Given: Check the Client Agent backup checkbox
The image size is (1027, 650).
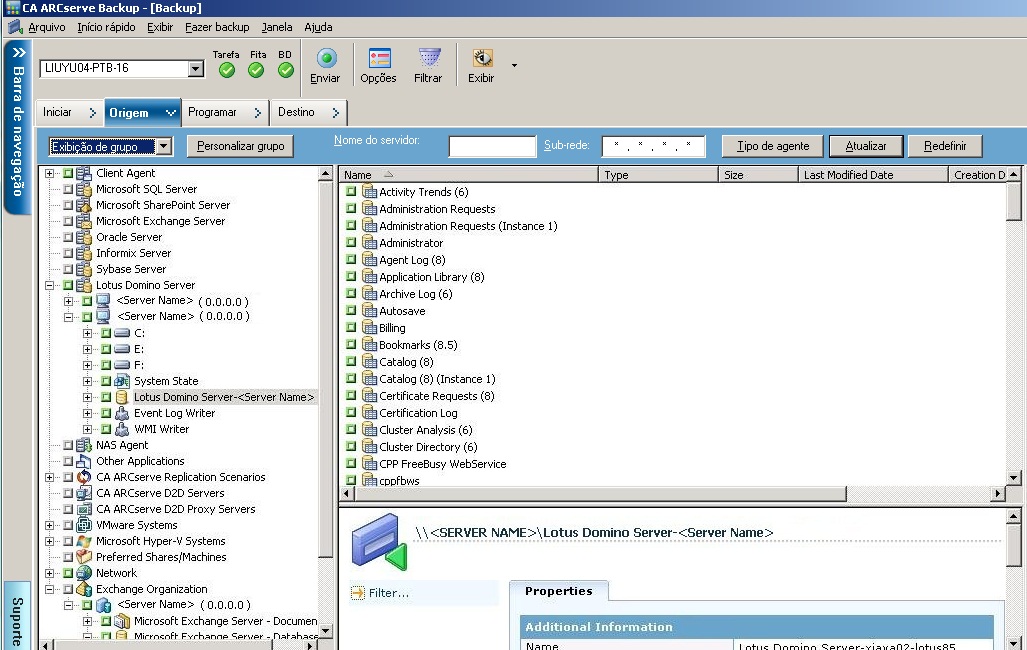Looking at the screenshot, I should pos(68,173).
